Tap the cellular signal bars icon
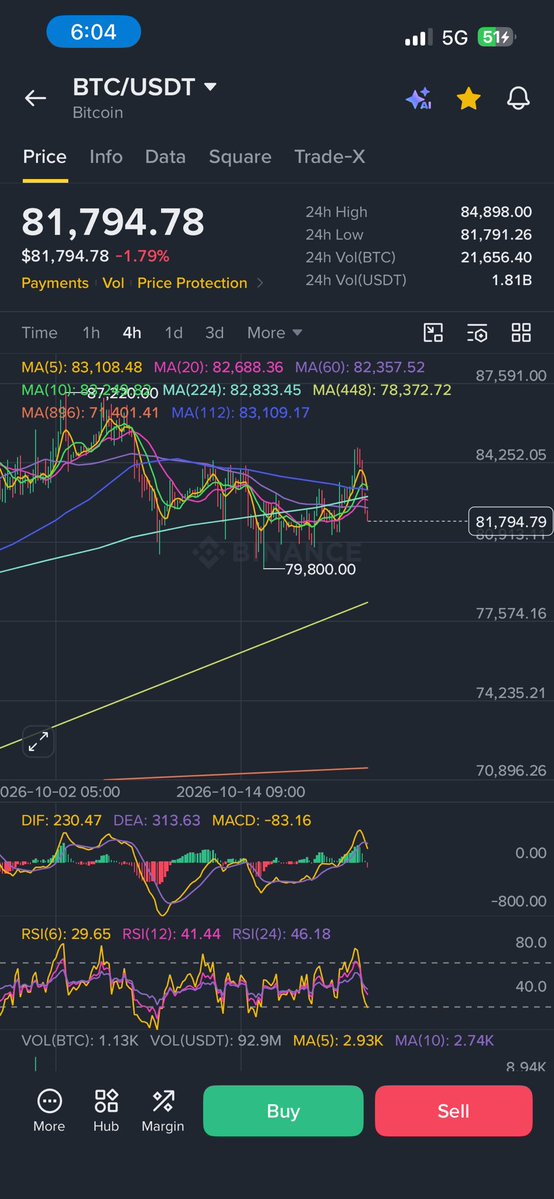The height and width of the screenshot is (1199, 554). [419, 37]
